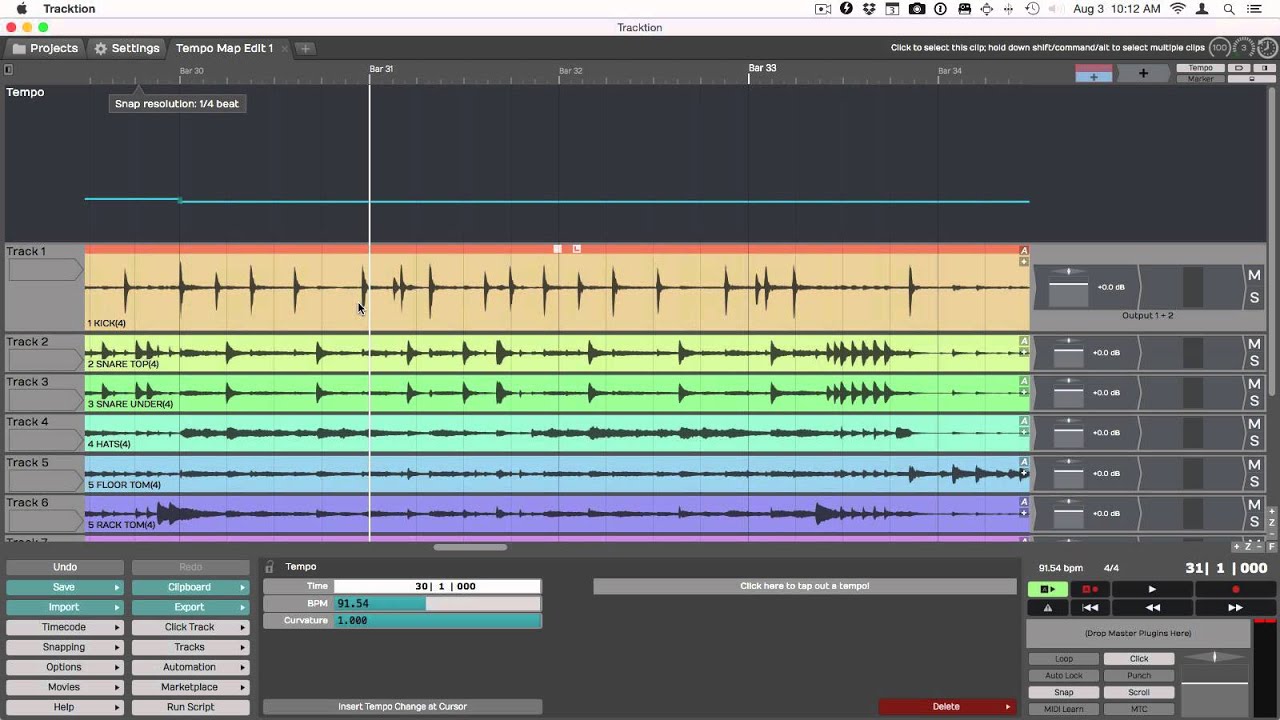This screenshot has width=1280, height=720.
Task: Add a new edit tab with plus
Action: click(305, 48)
